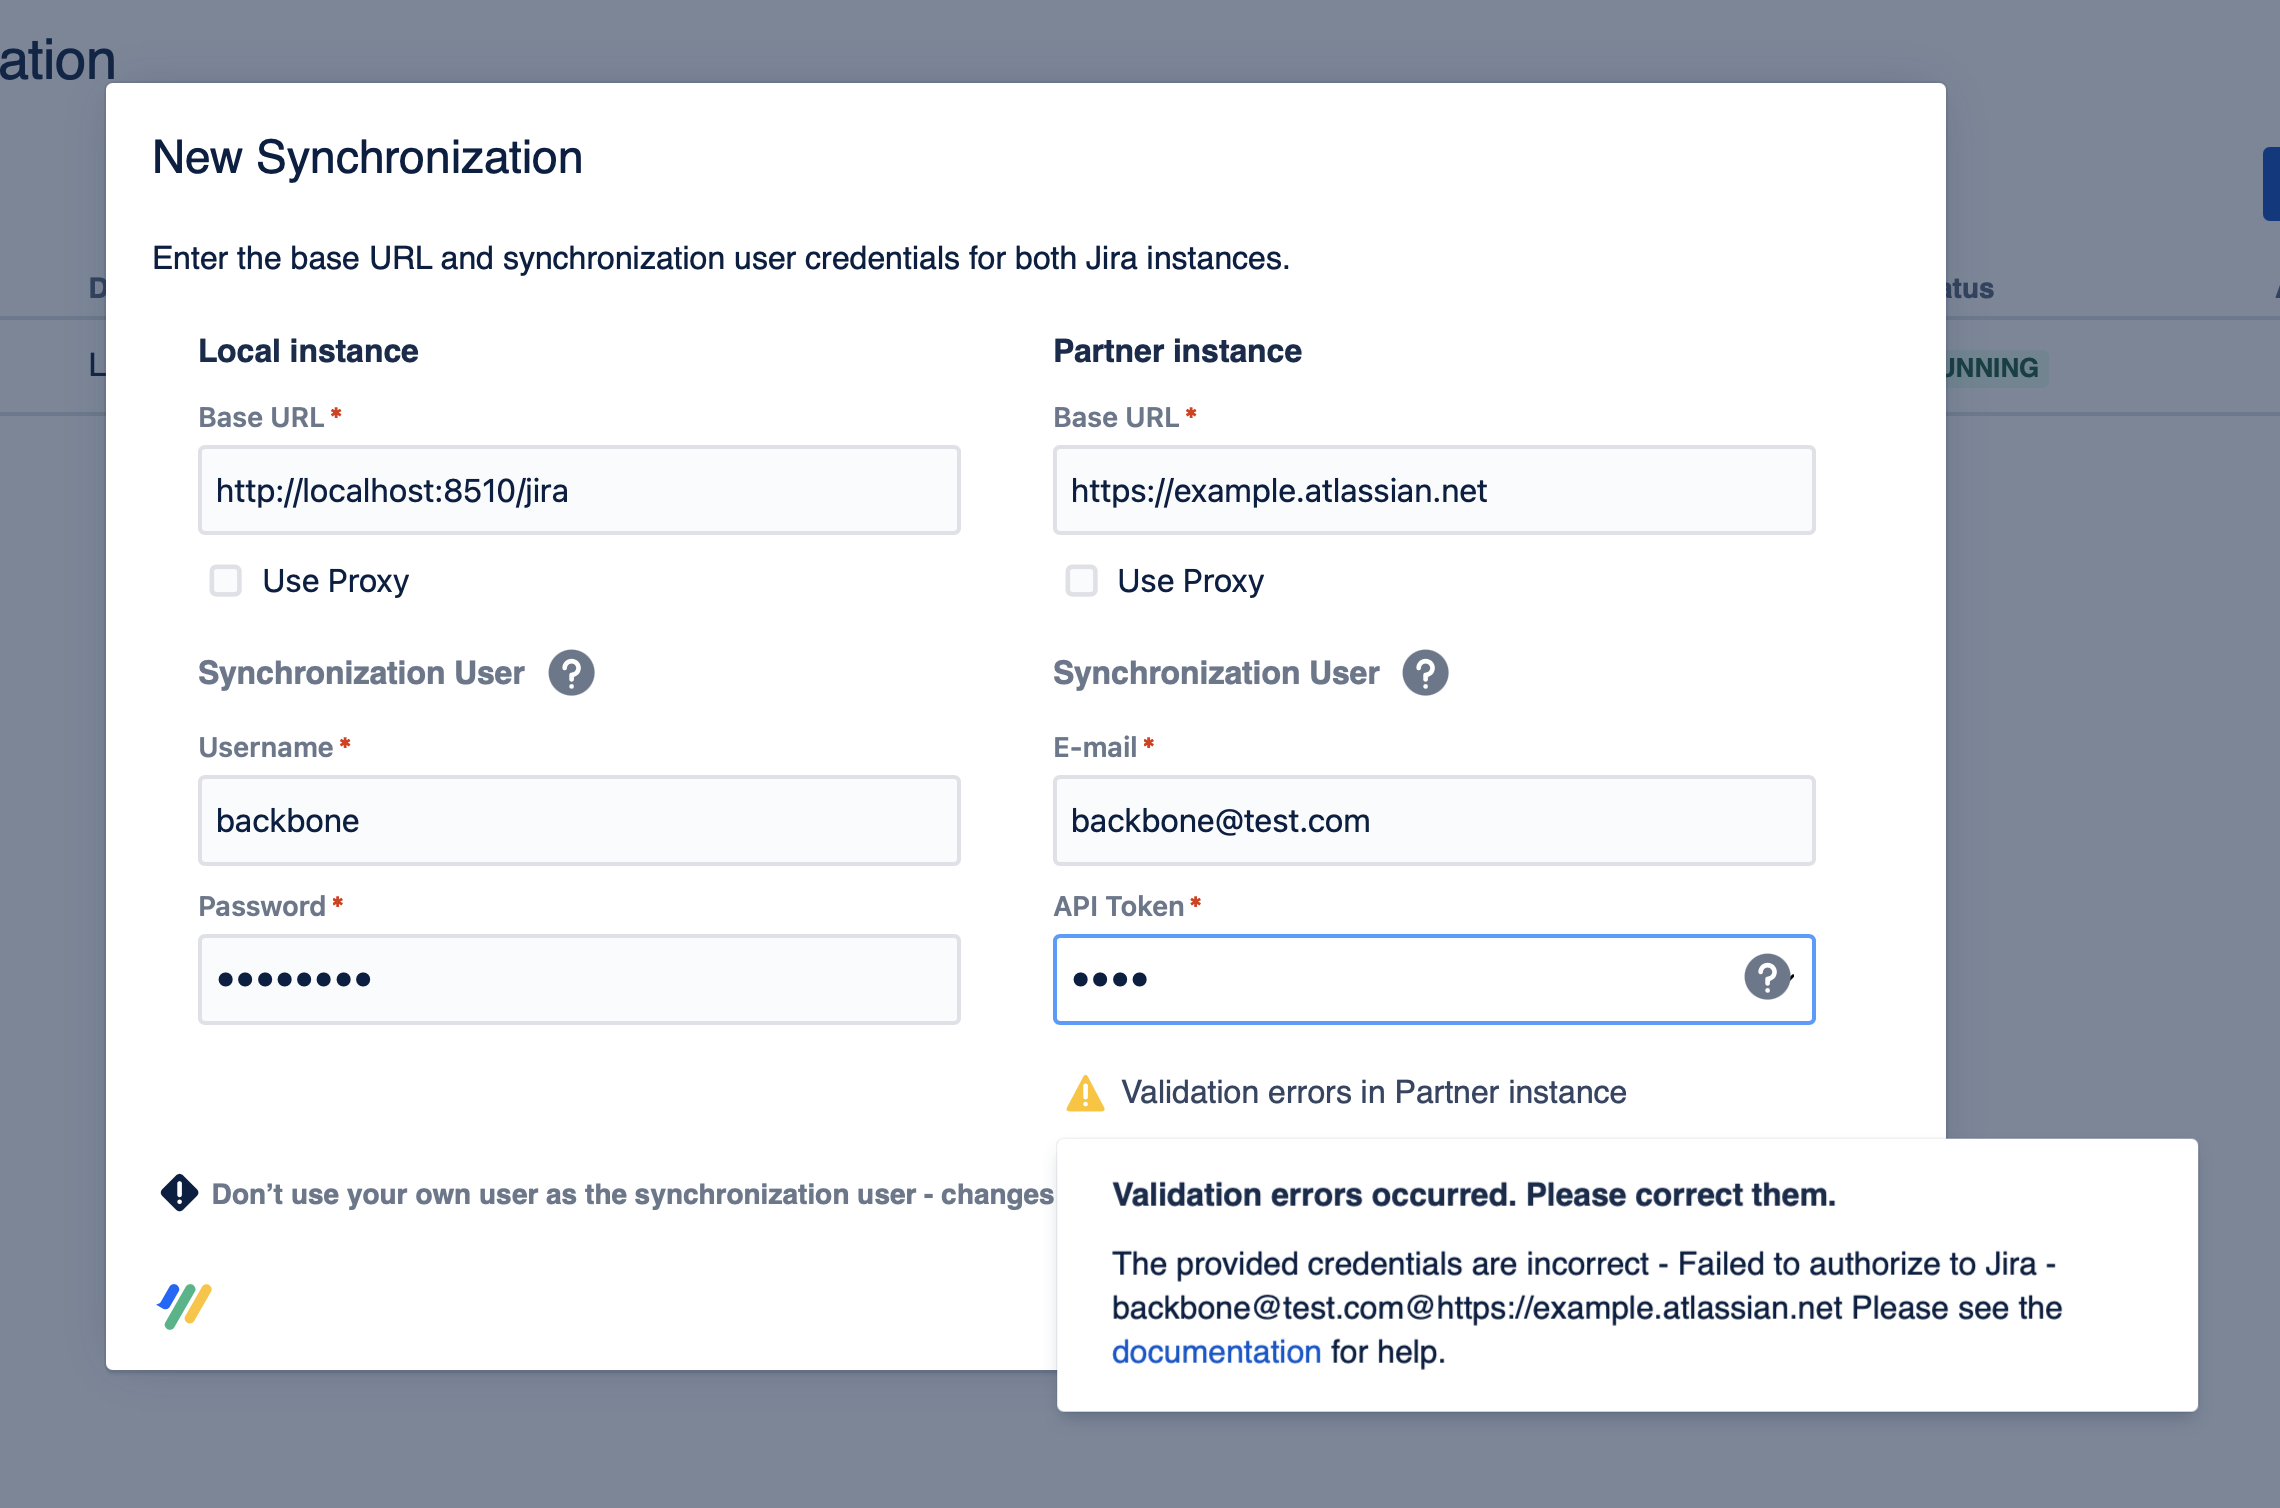Click the yellow validation warning triangle icon
Viewport: 2280px width, 1508px height.
[x=1085, y=1094]
